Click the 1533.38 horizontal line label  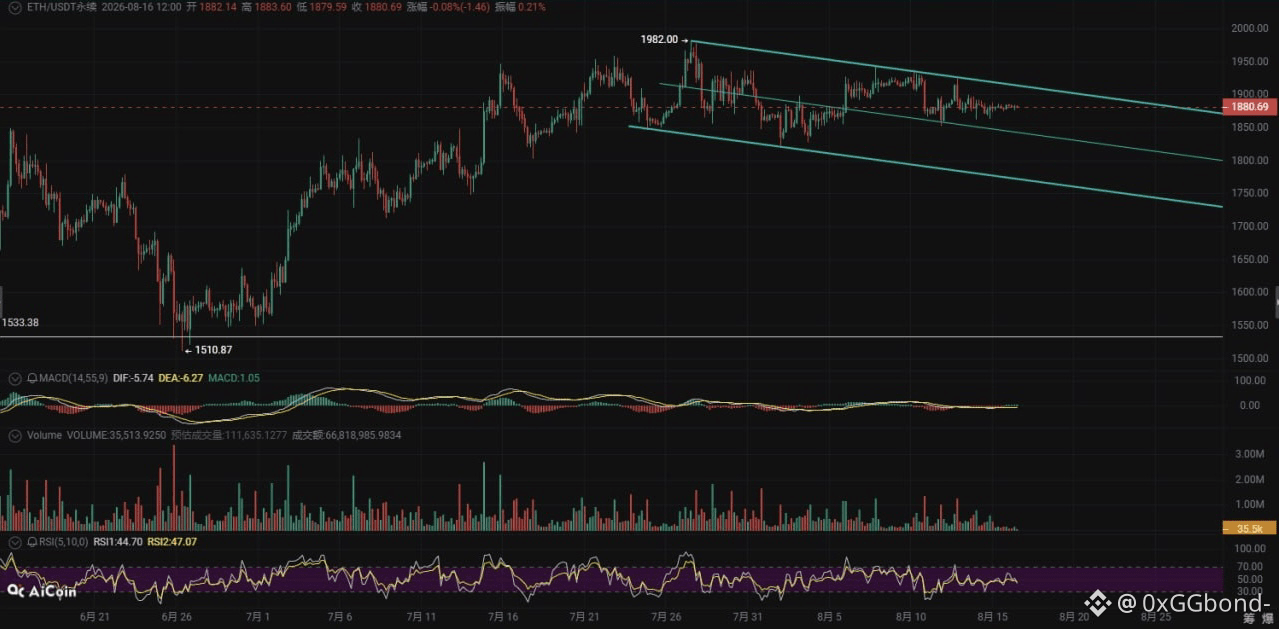click(20, 323)
